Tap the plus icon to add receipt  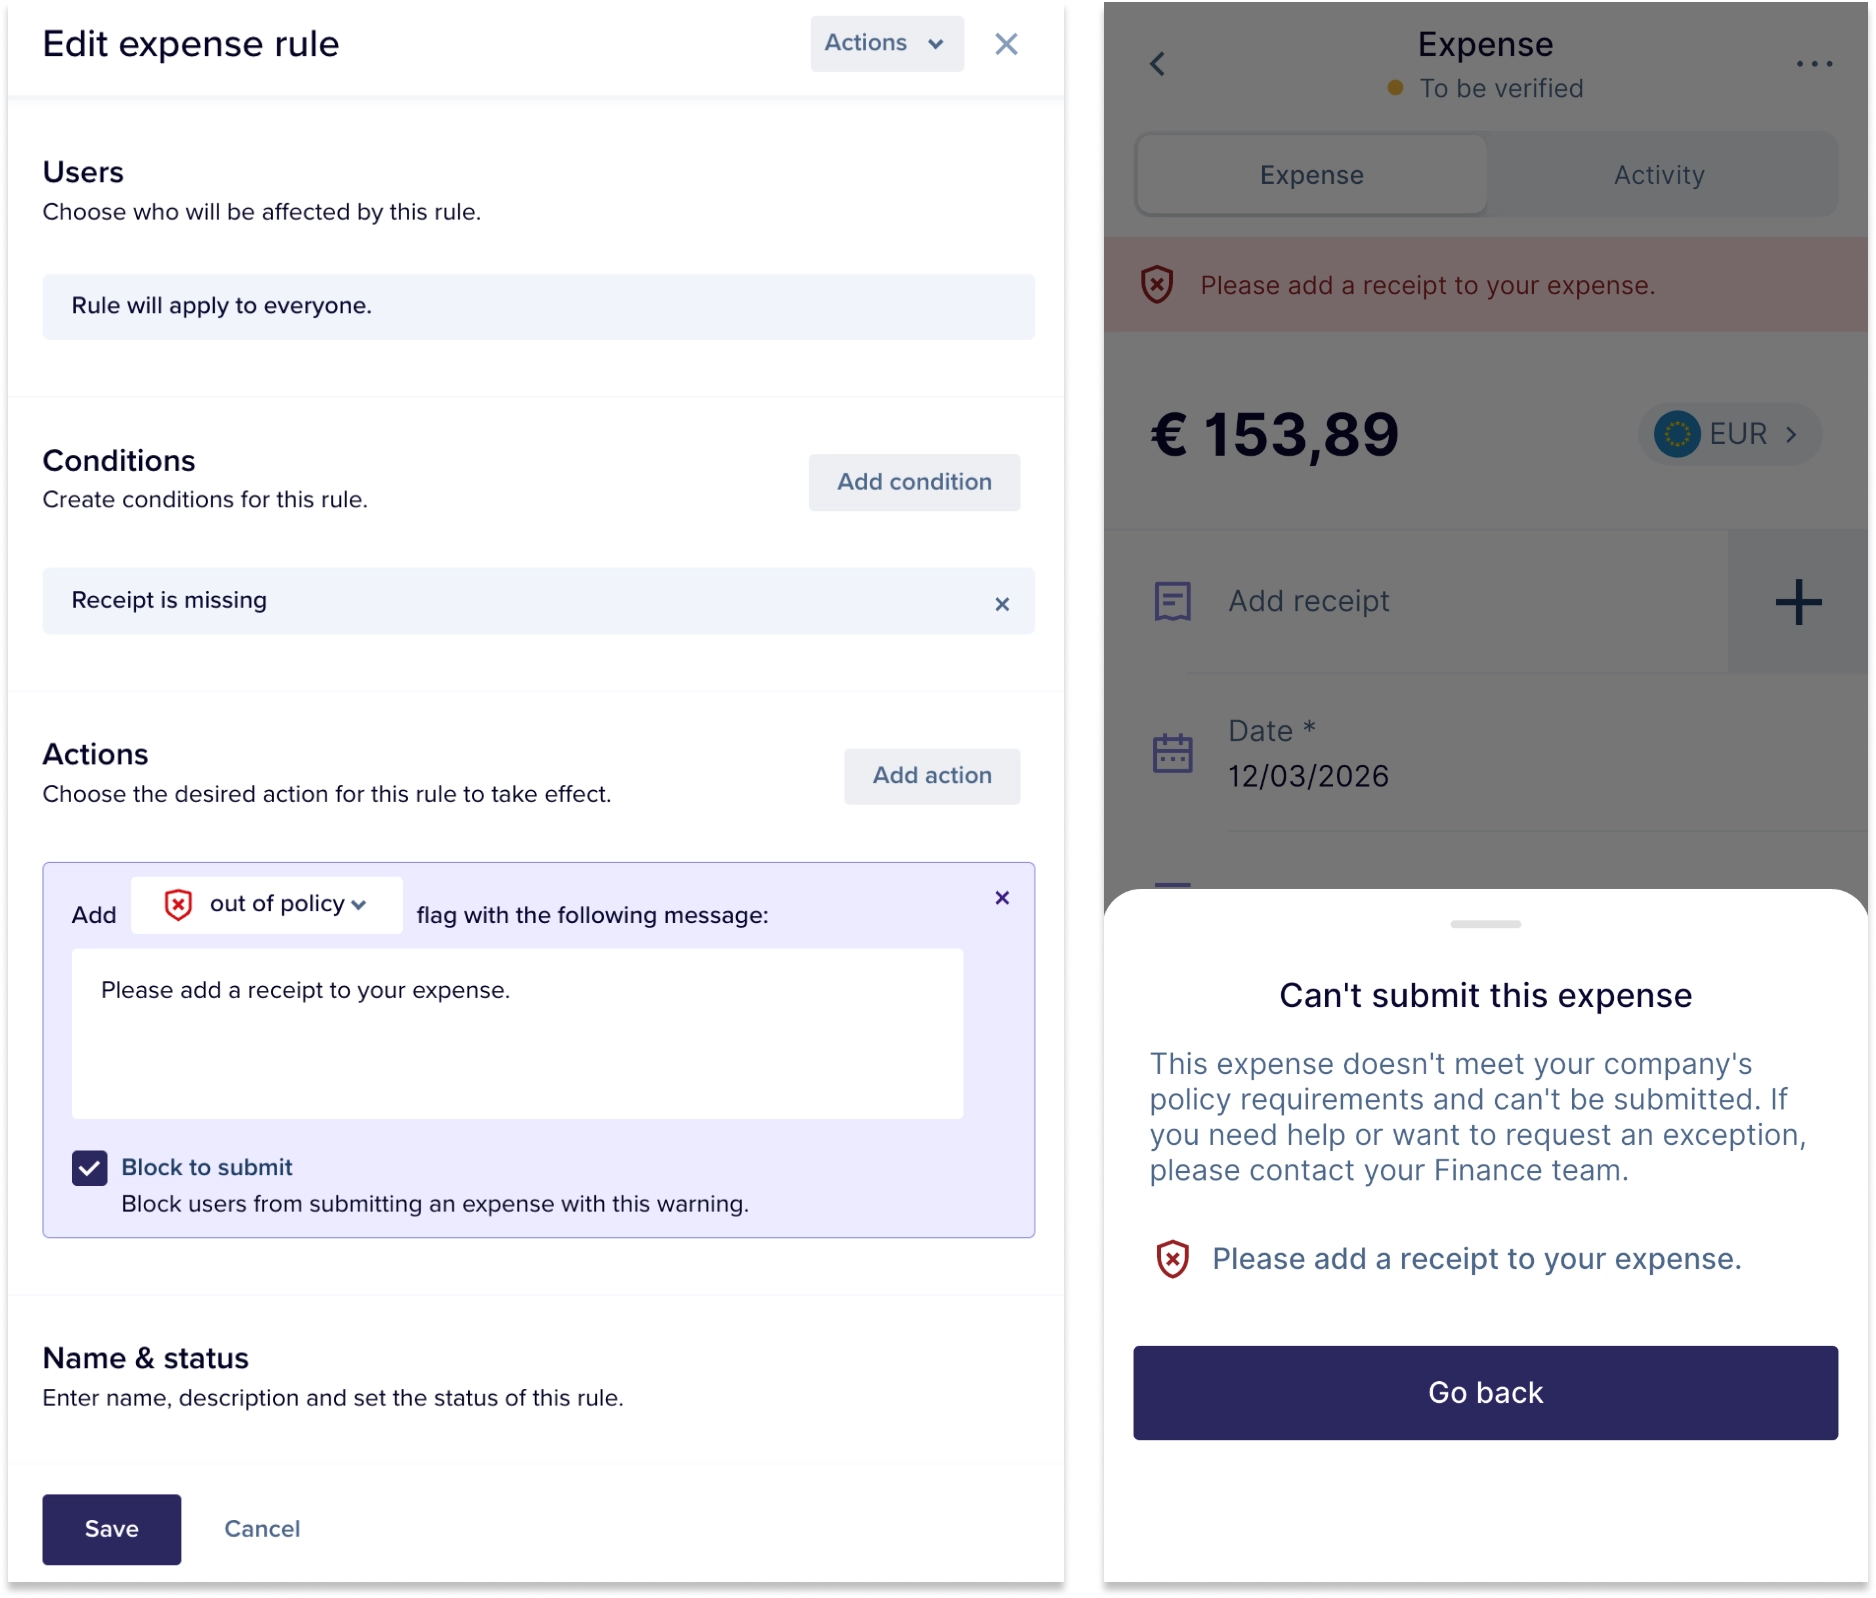tap(1798, 602)
